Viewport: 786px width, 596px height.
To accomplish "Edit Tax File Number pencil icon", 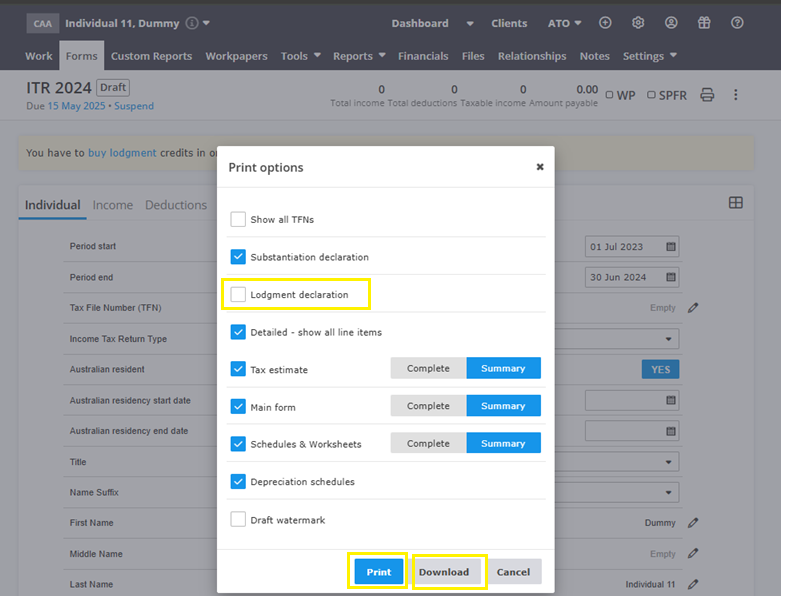I will (693, 308).
